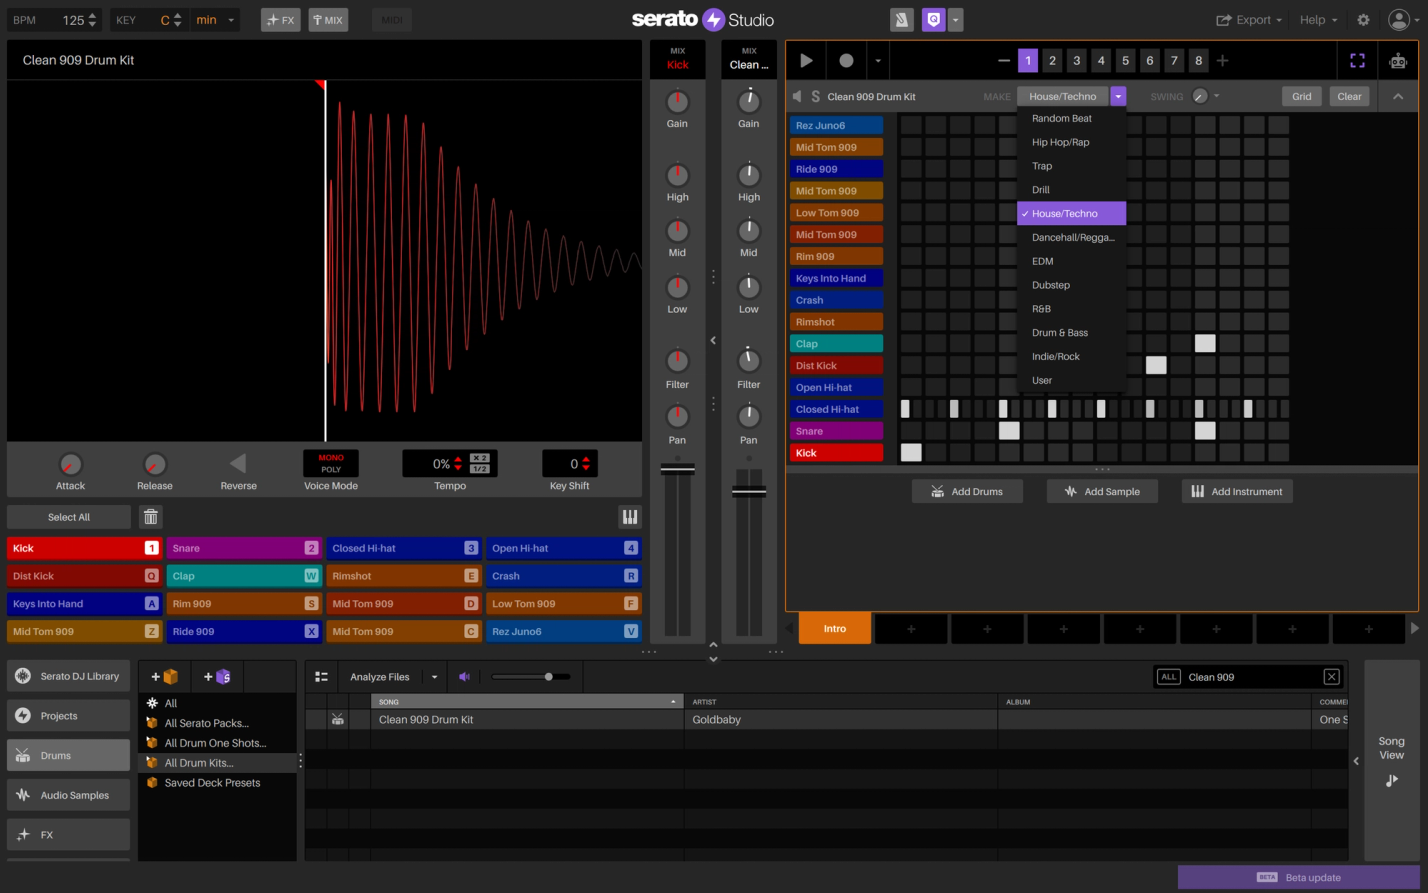Screen dimensions: 1428x893
Task: Click the Add Instrument button
Action: point(1237,491)
